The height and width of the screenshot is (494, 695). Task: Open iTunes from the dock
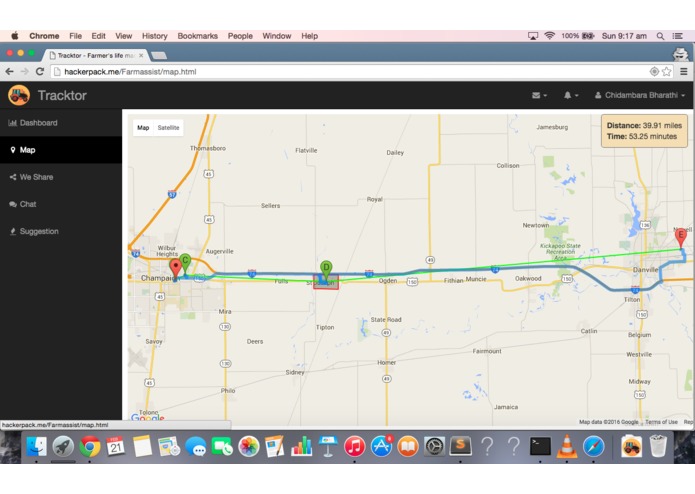pos(355,446)
